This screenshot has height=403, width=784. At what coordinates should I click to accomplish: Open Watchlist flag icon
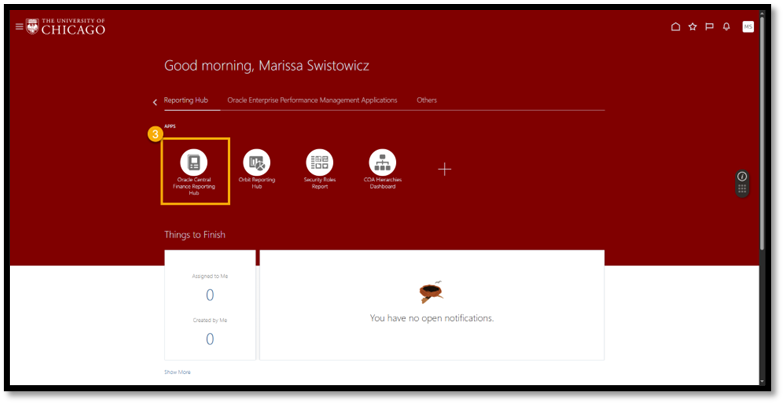click(710, 26)
